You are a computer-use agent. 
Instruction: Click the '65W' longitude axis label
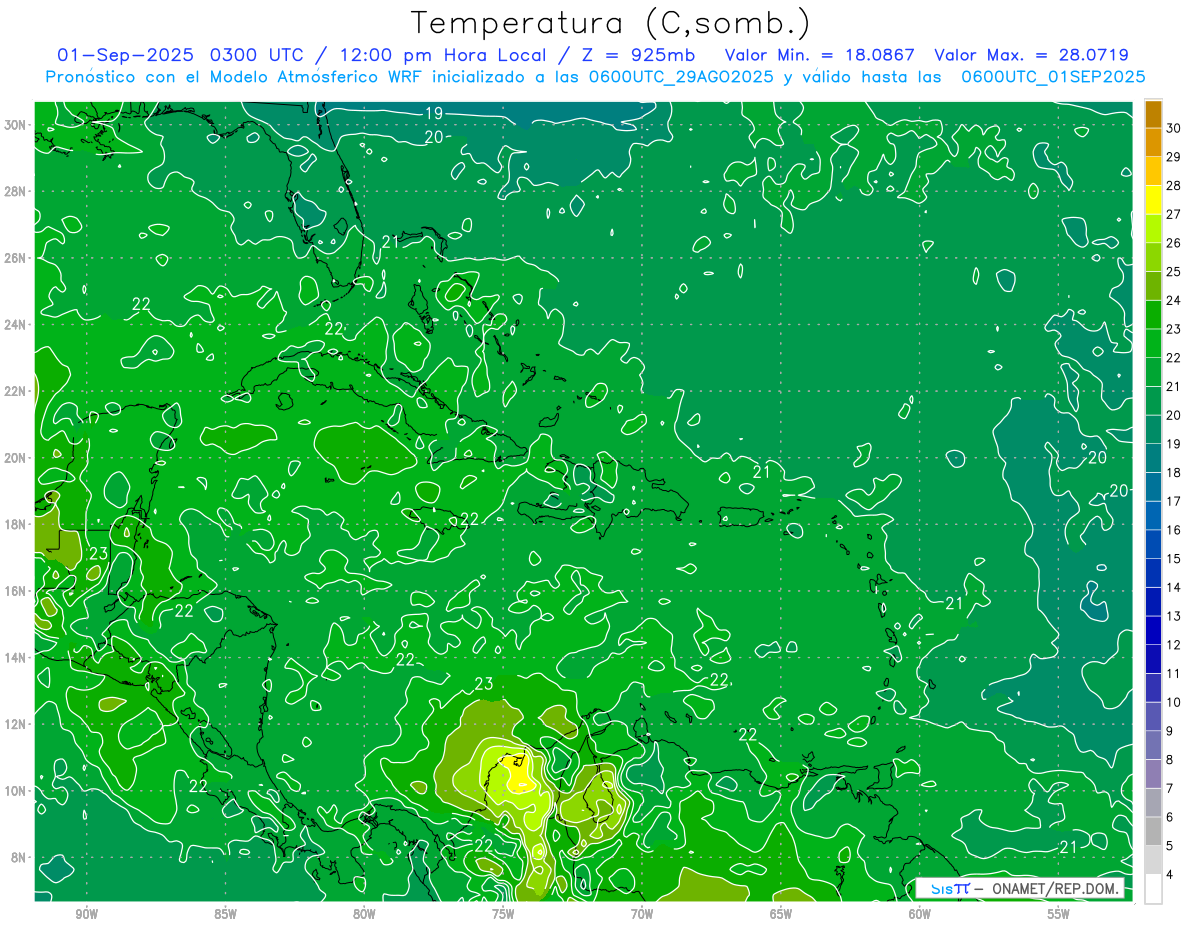pos(781,914)
